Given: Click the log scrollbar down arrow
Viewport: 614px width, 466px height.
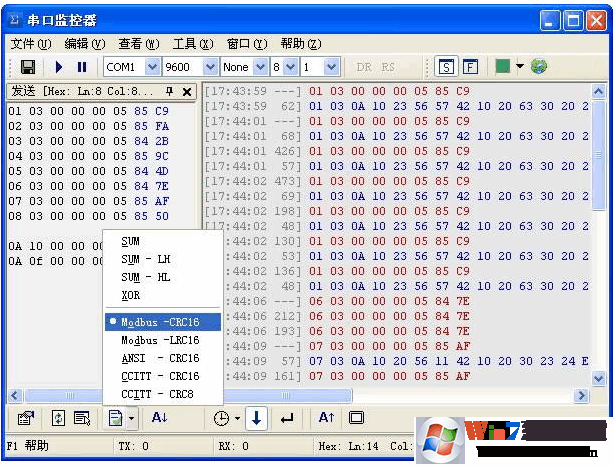Looking at the screenshot, I should (x=598, y=379).
